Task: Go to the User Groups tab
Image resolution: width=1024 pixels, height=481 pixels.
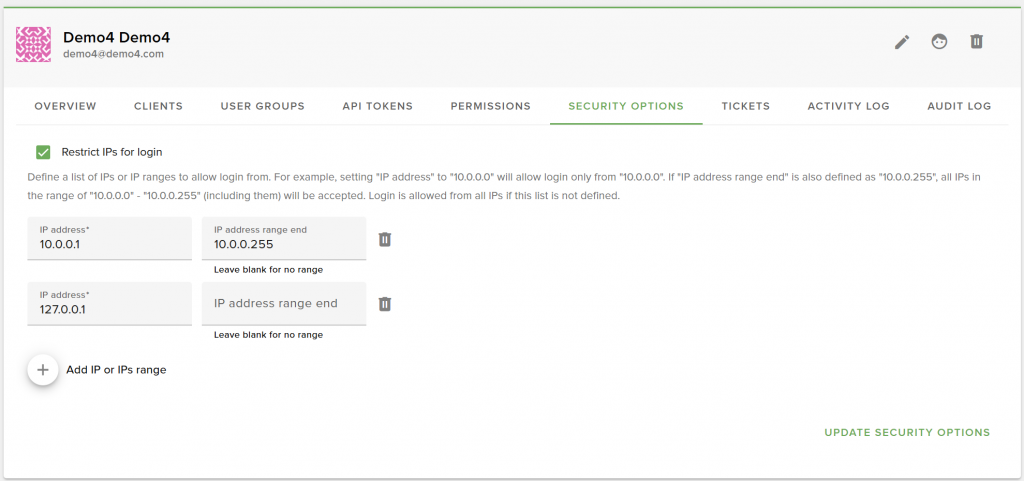Action: 263,106
